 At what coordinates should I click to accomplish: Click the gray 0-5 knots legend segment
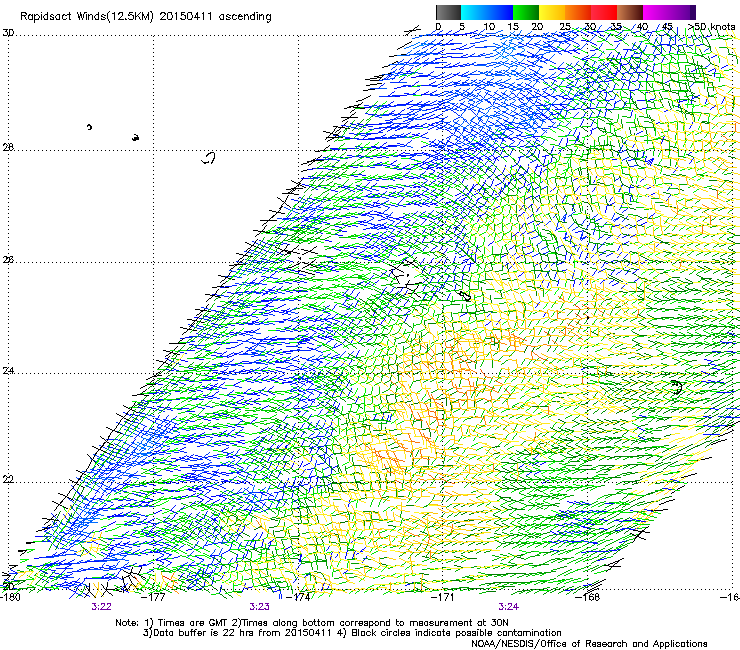(x=448, y=12)
